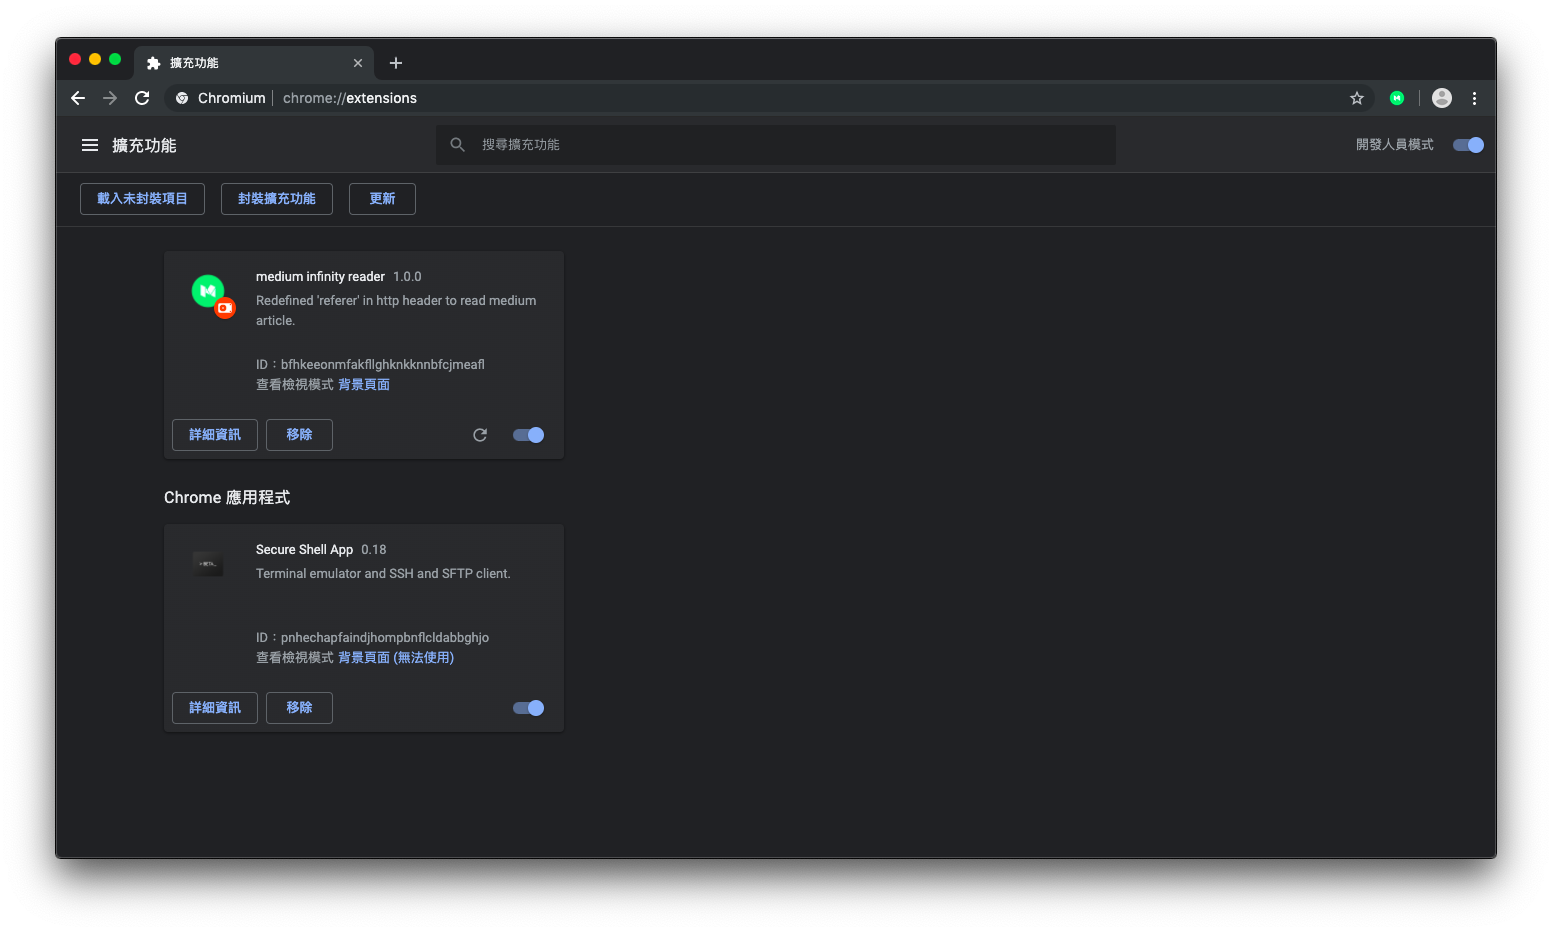Click the 擴充功能 page title
This screenshot has height=932, width=1552.
[144, 146]
